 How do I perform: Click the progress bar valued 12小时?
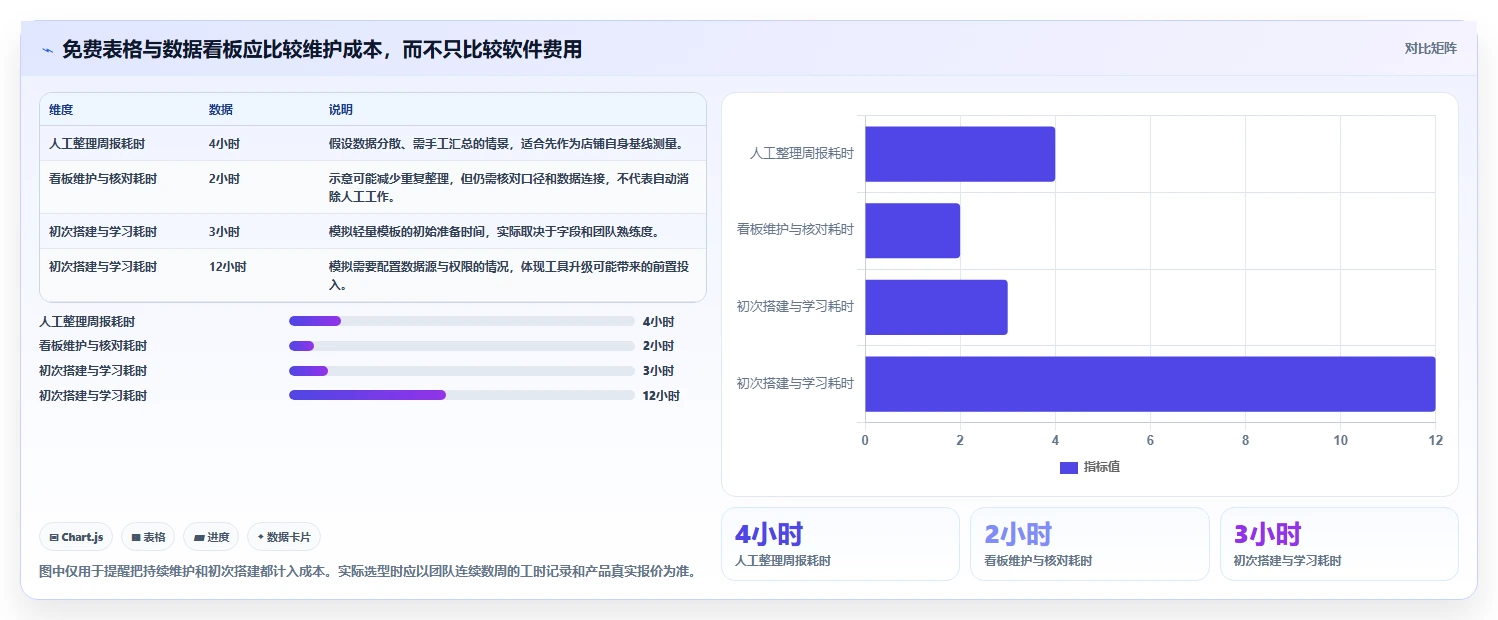point(462,395)
